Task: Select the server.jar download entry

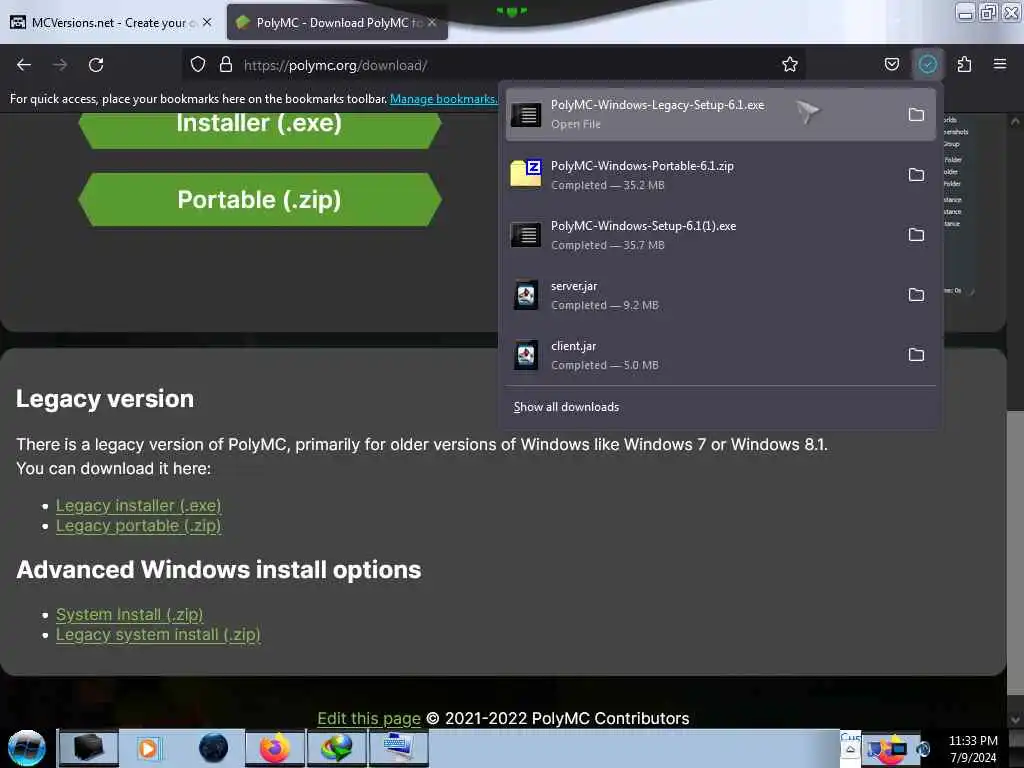Action: coord(721,295)
